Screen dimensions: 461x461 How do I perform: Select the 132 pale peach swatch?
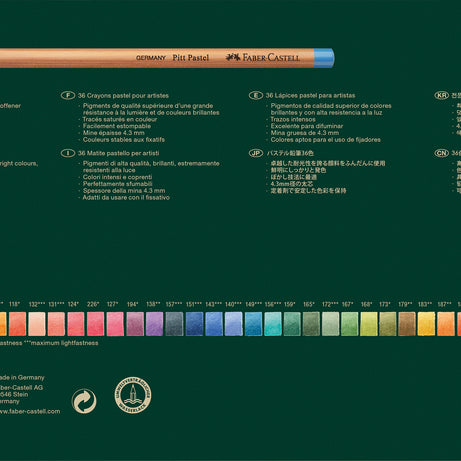37,324
